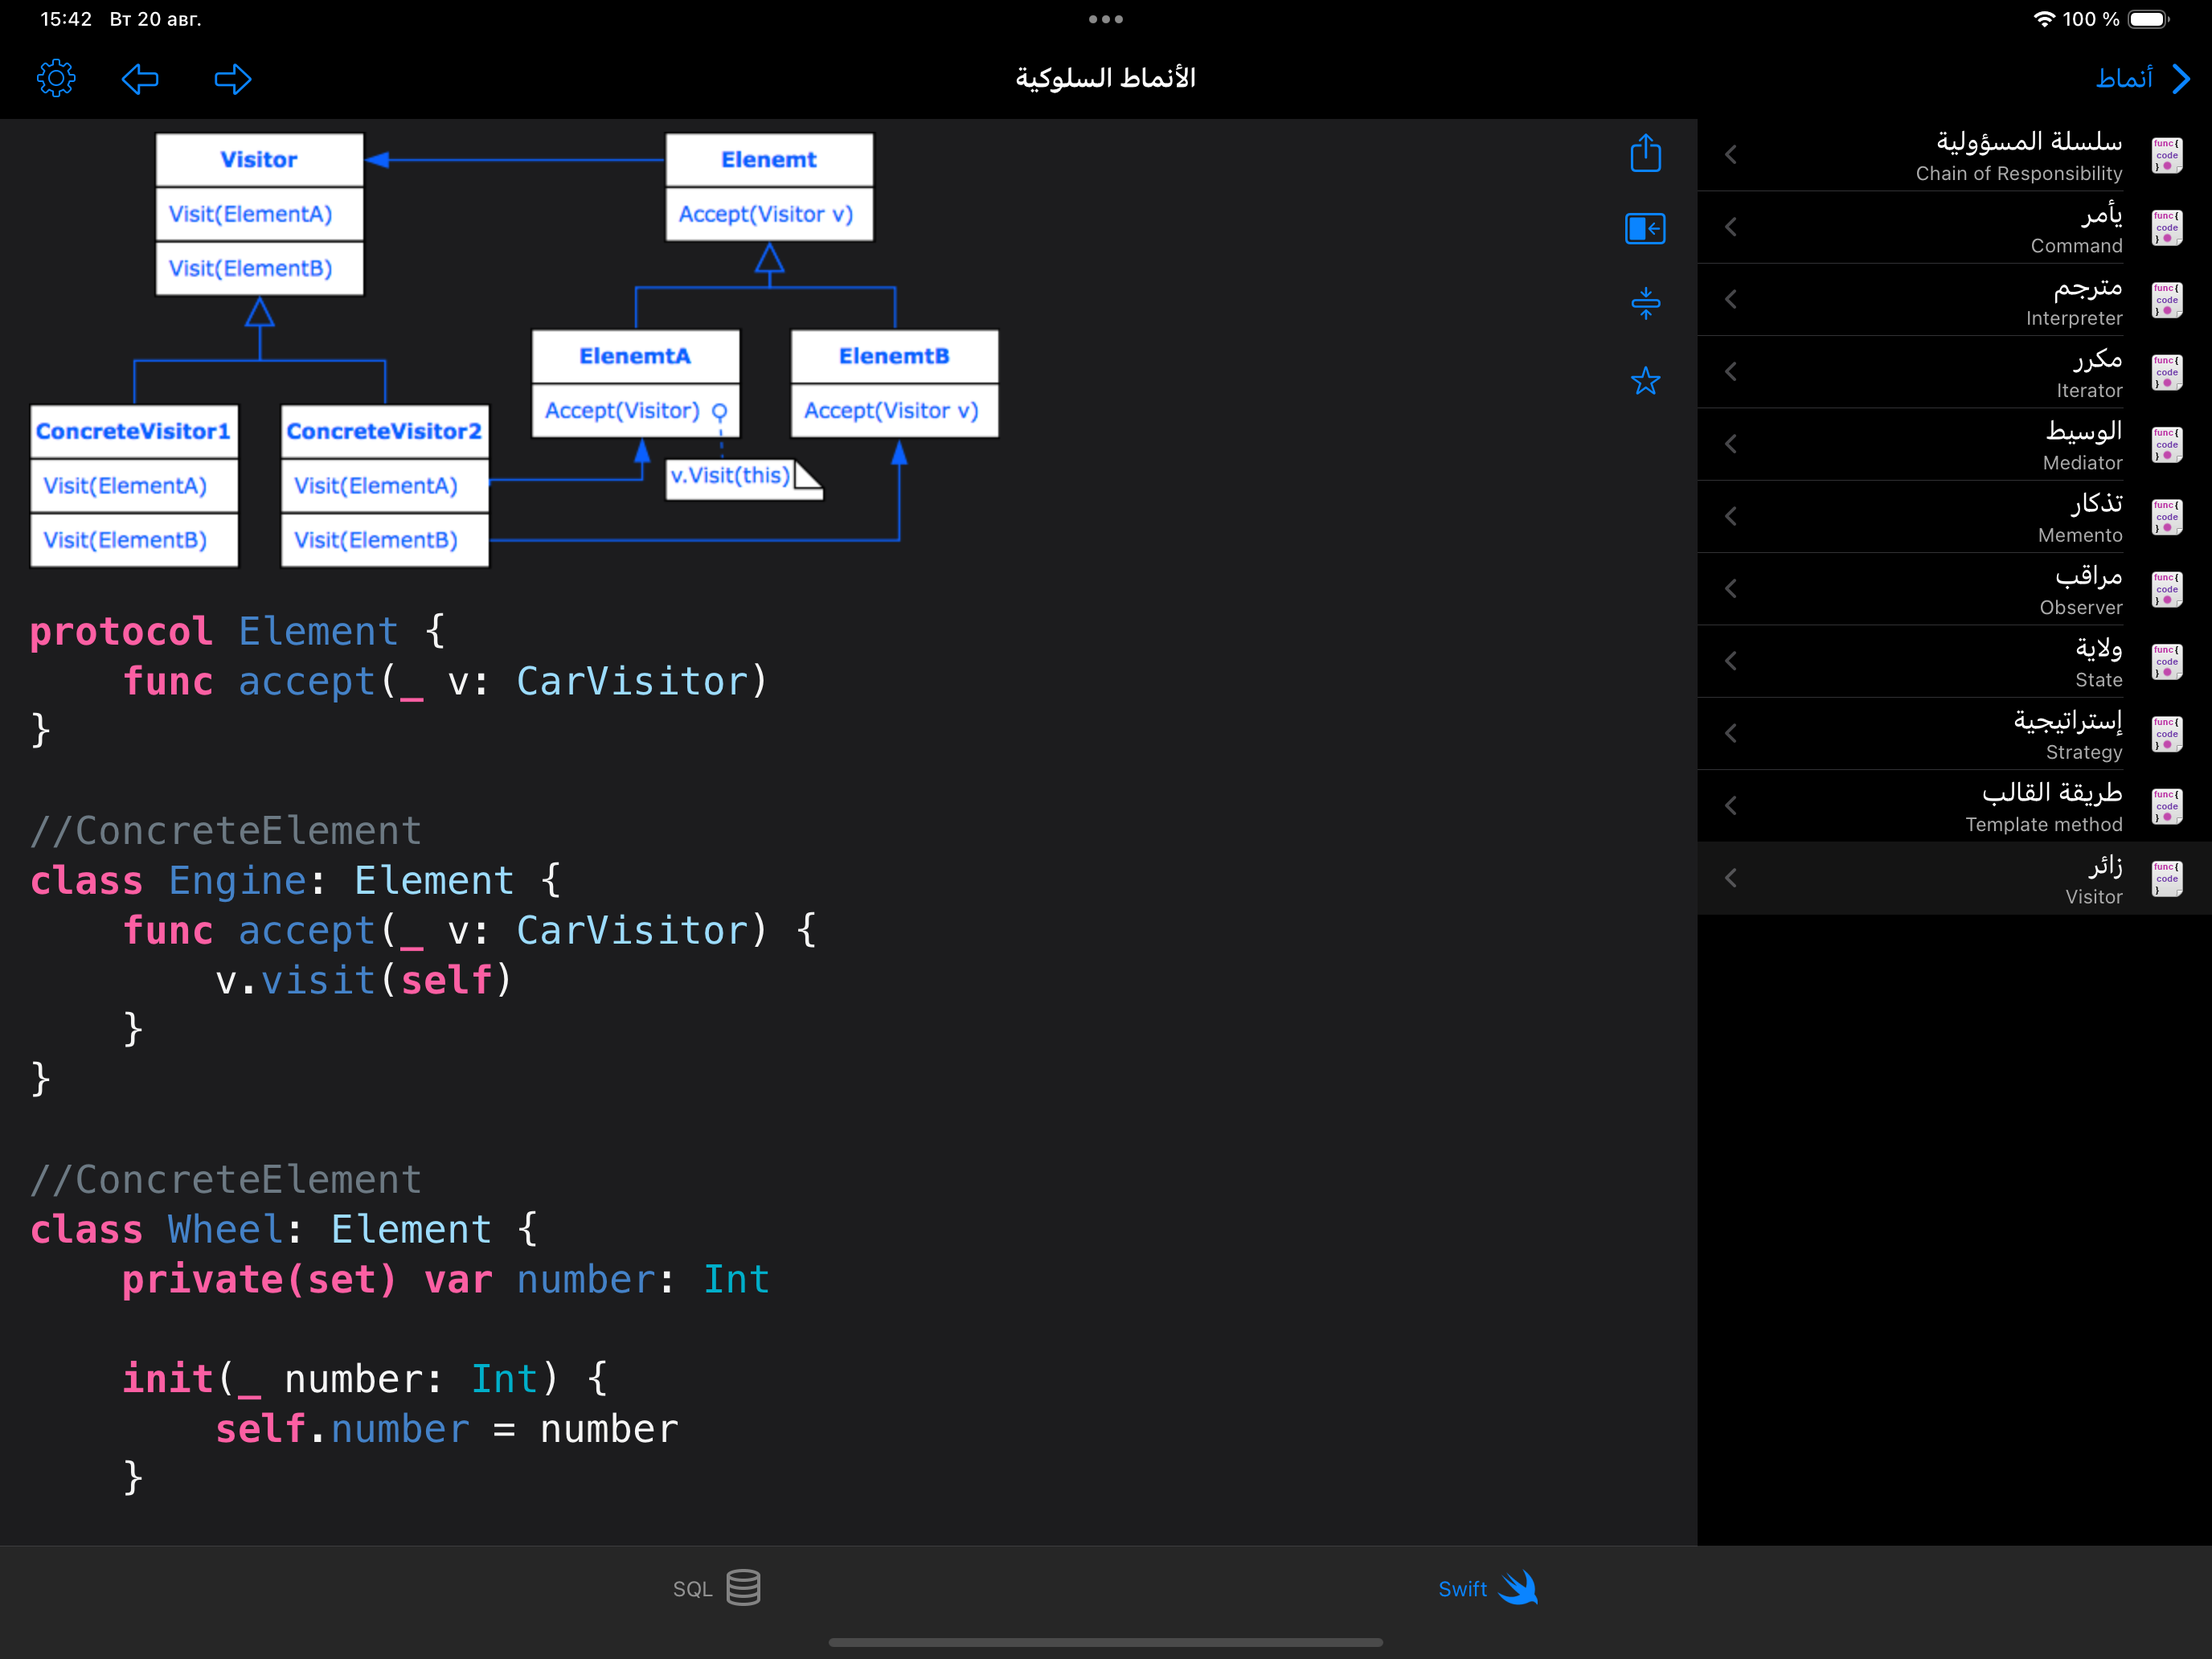Tap the code icon beside Interpreter
Screen dimensions: 2212x1659
click(2166, 299)
